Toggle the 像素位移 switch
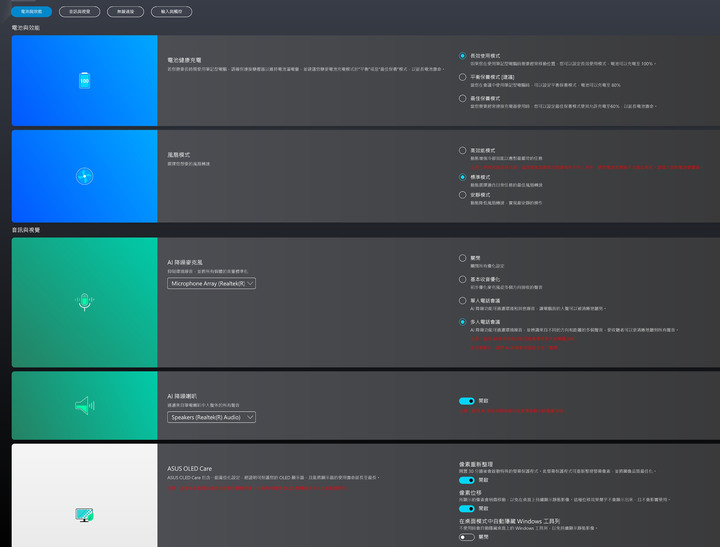This screenshot has width=720, height=547. pyautogui.click(x=467, y=508)
